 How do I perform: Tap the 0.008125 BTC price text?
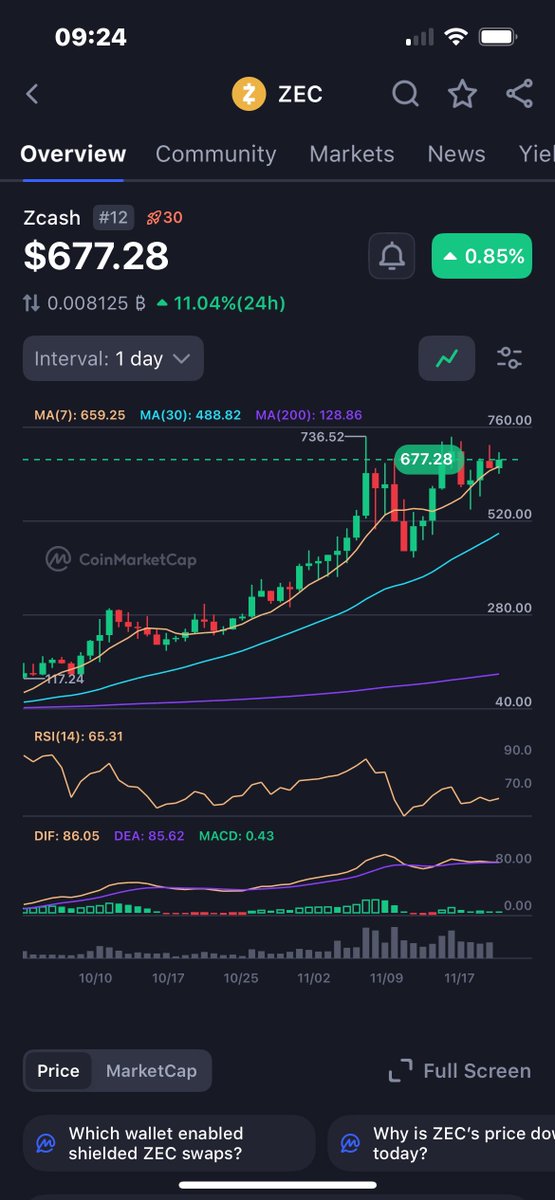[98, 302]
